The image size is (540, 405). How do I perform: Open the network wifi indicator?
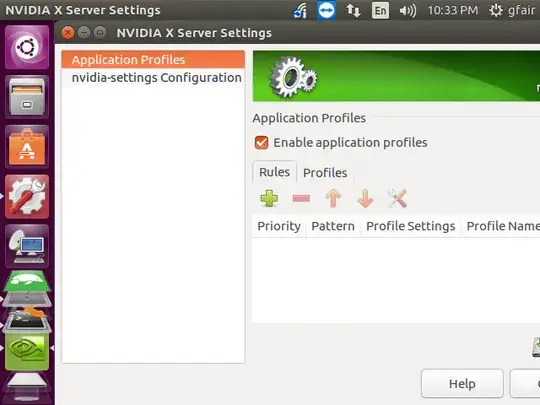(x=300, y=10)
